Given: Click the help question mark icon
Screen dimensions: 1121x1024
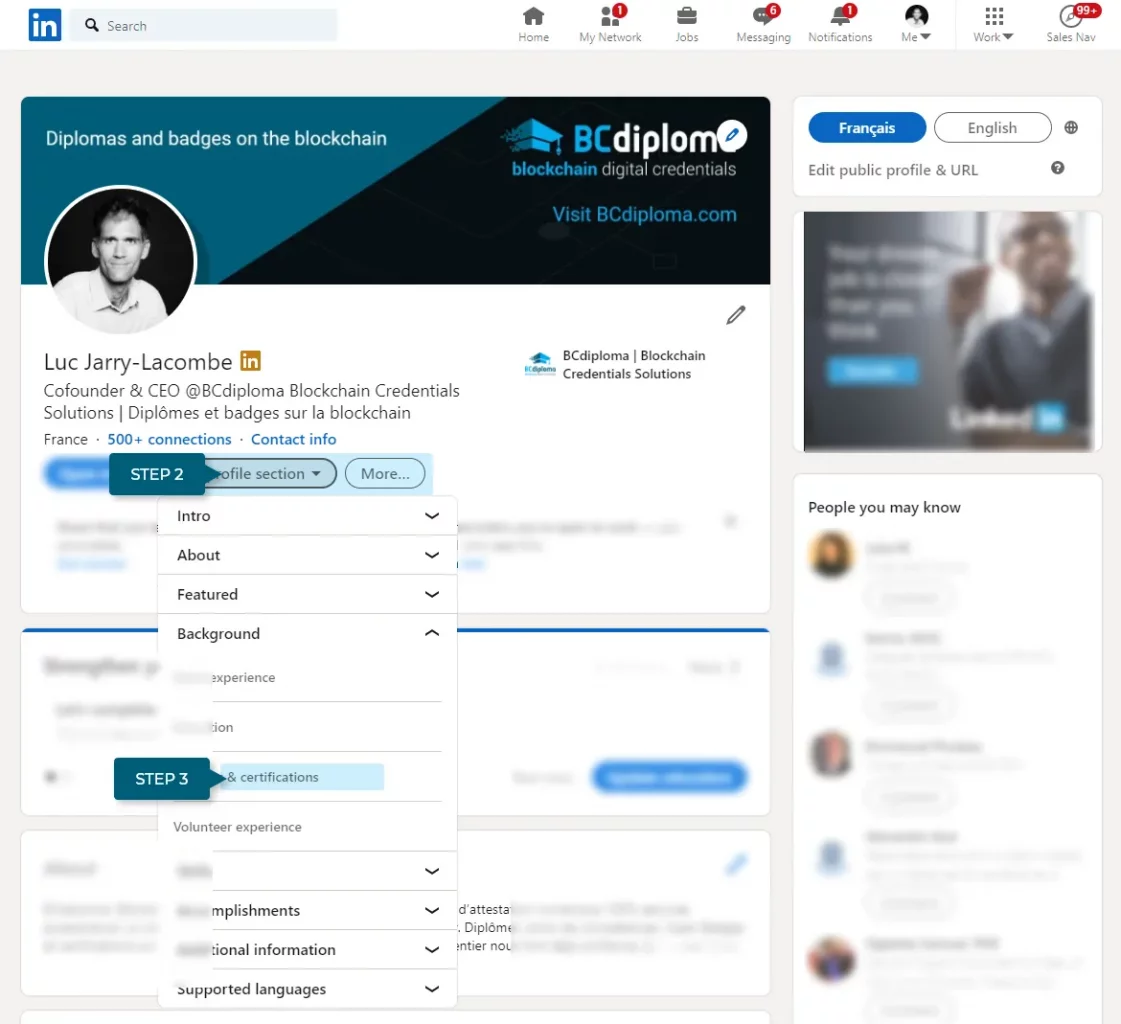Looking at the screenshot, I should (1057, 168).
